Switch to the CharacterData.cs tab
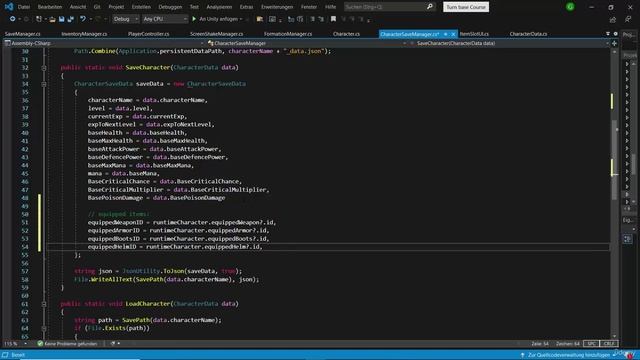 point(529,34)
